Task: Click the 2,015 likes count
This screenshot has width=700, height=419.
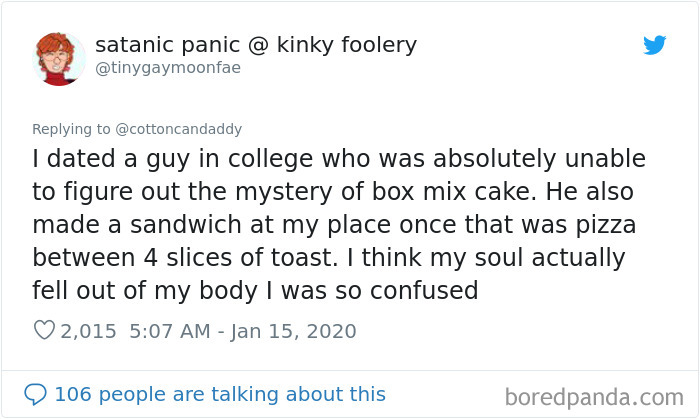Action: 89,331
